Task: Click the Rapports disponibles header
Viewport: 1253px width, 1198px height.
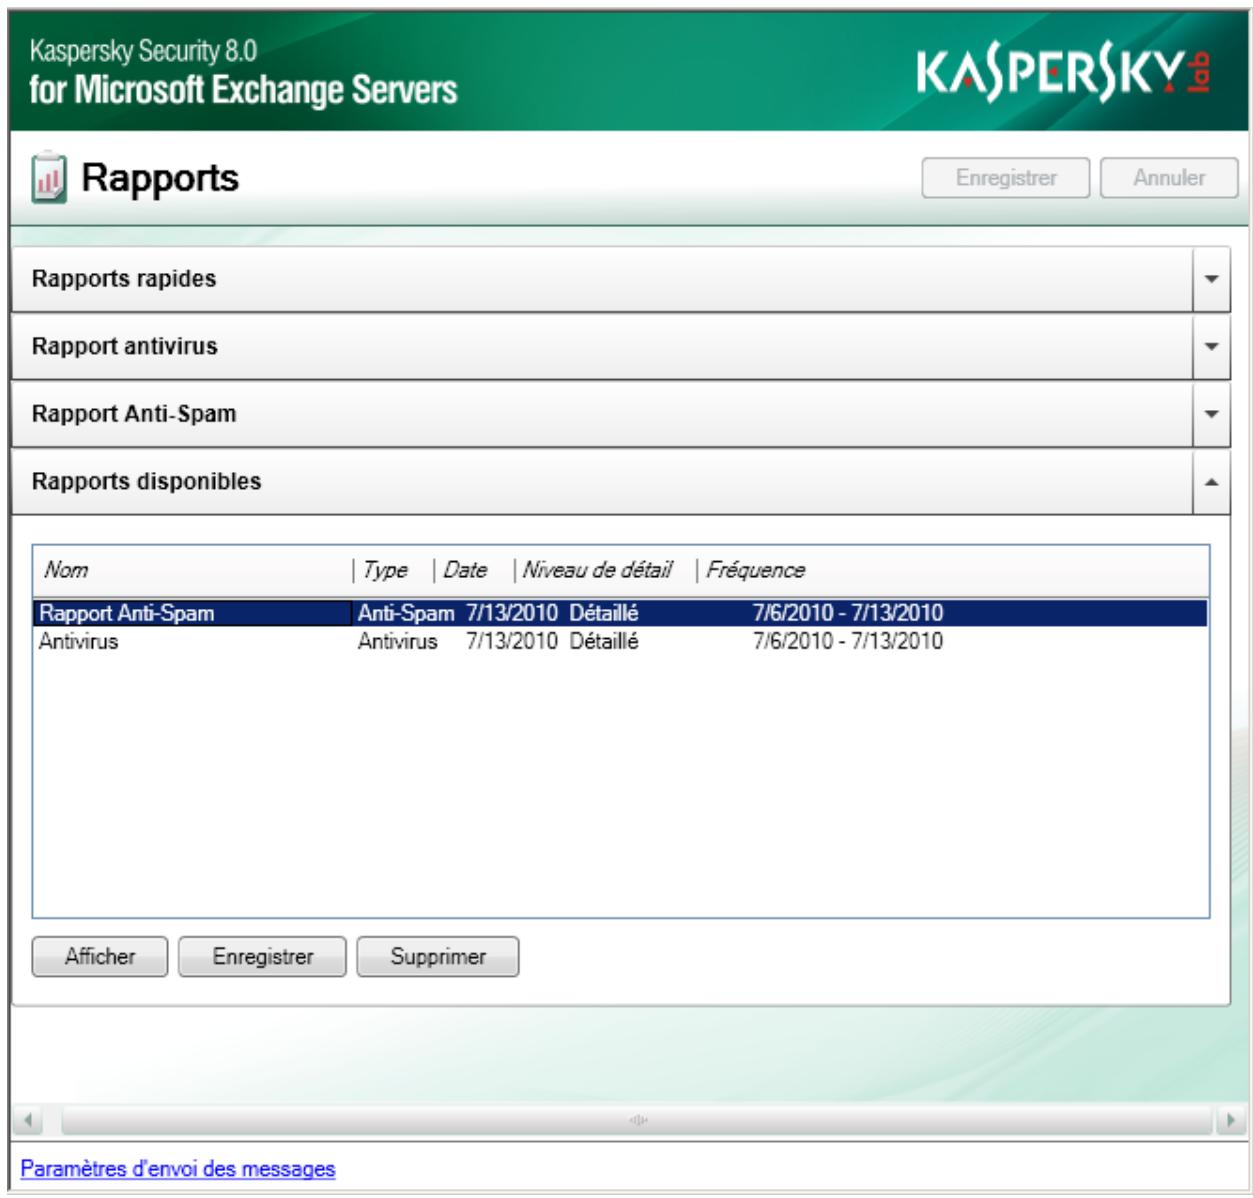Action: (x=602, y=482)
